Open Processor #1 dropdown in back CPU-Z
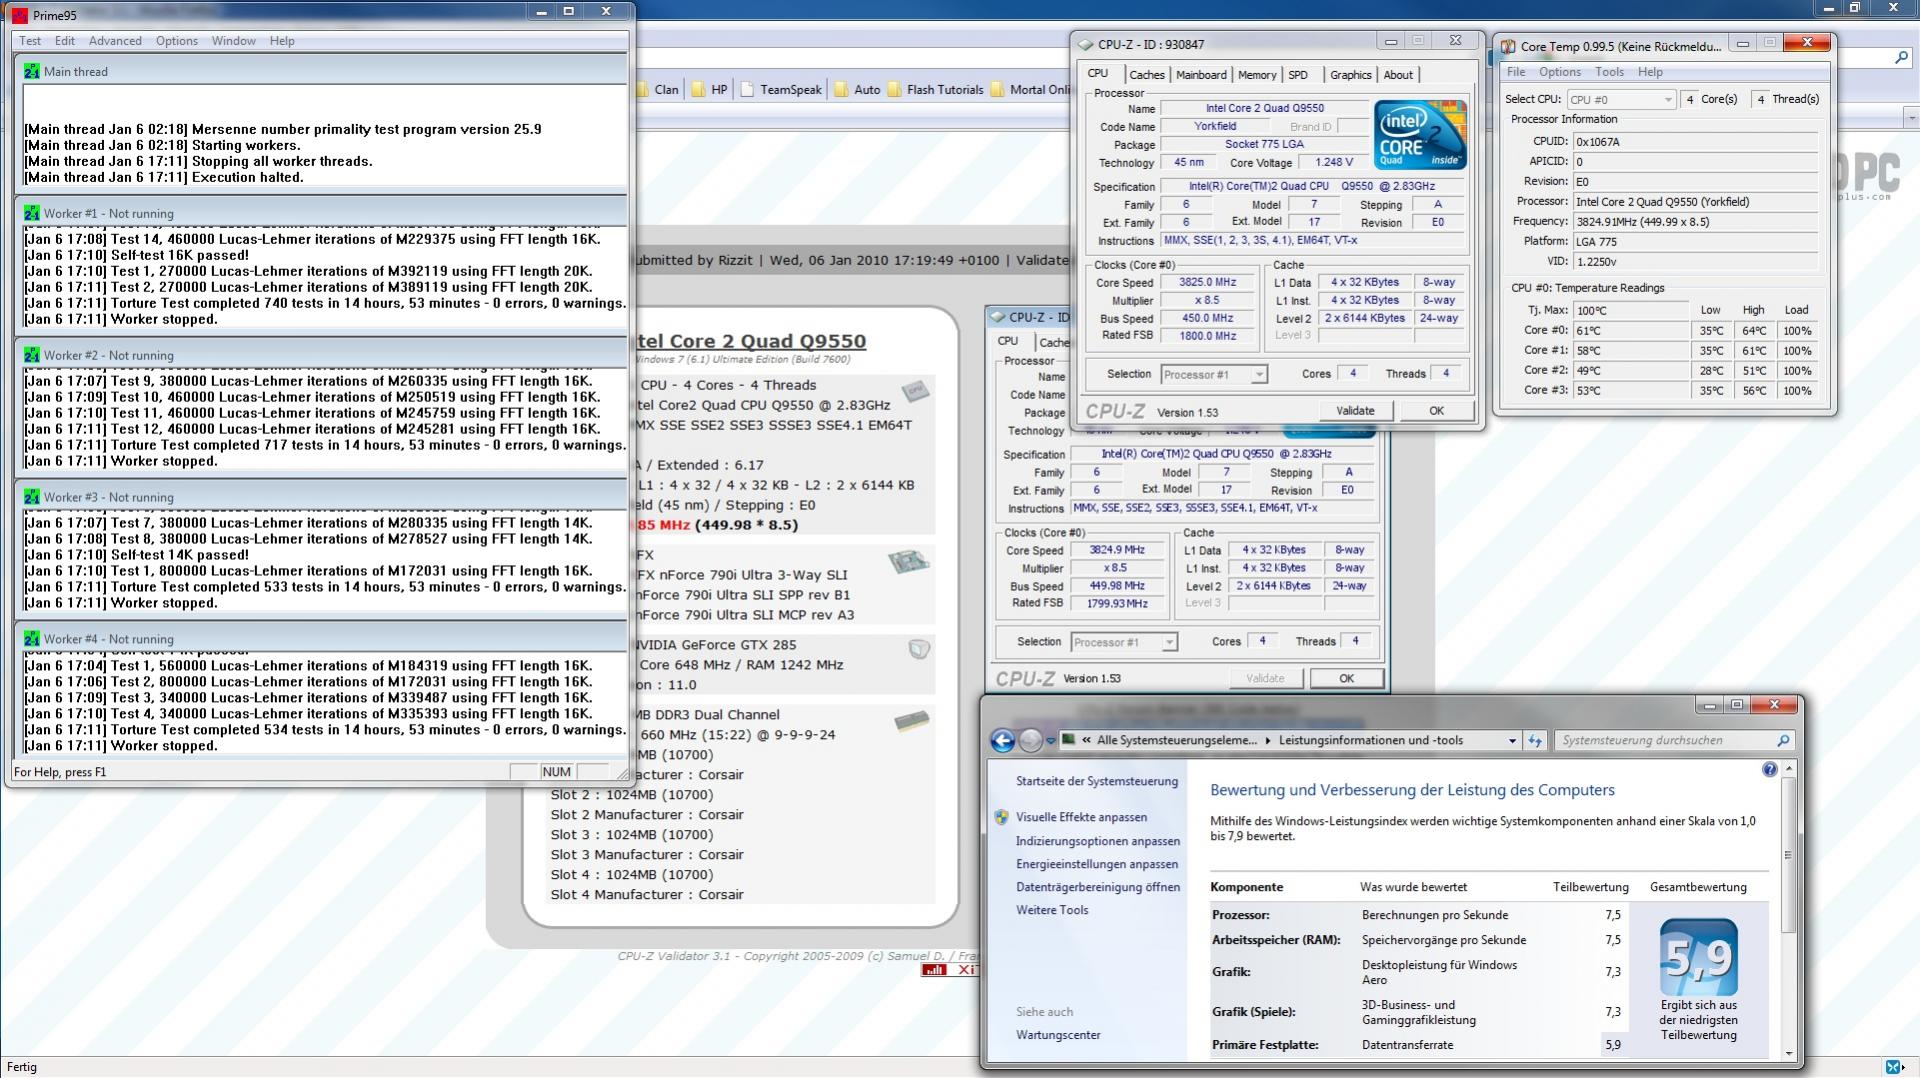The height and width of the screenshot is (1078, 1920). tap(1124, 642)
